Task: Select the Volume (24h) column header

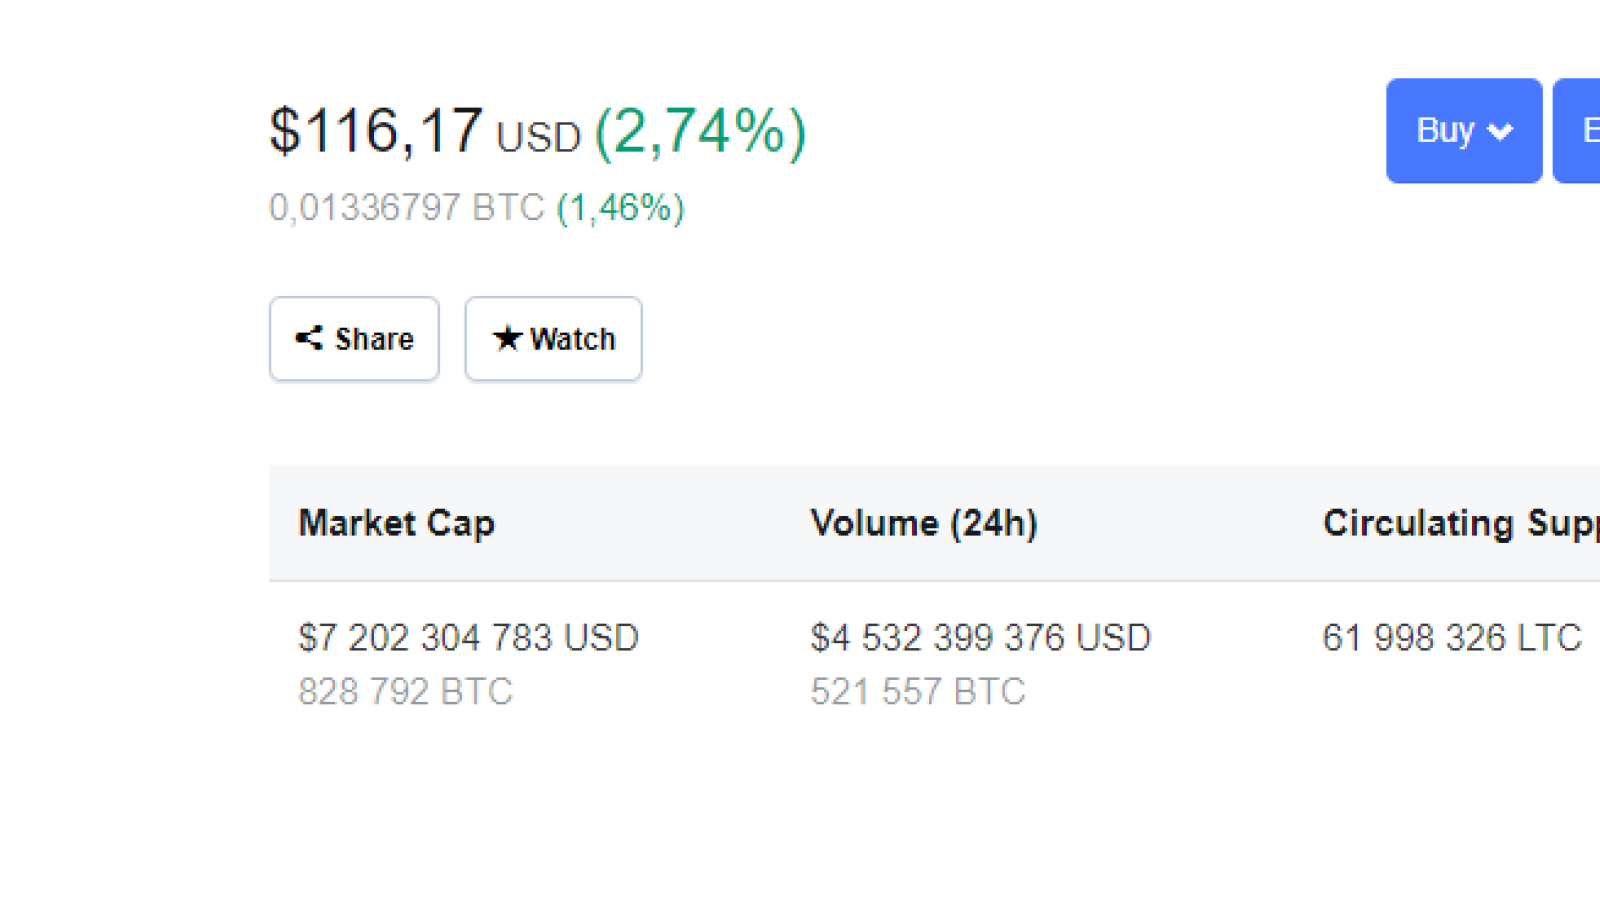Action: [924, 523]
